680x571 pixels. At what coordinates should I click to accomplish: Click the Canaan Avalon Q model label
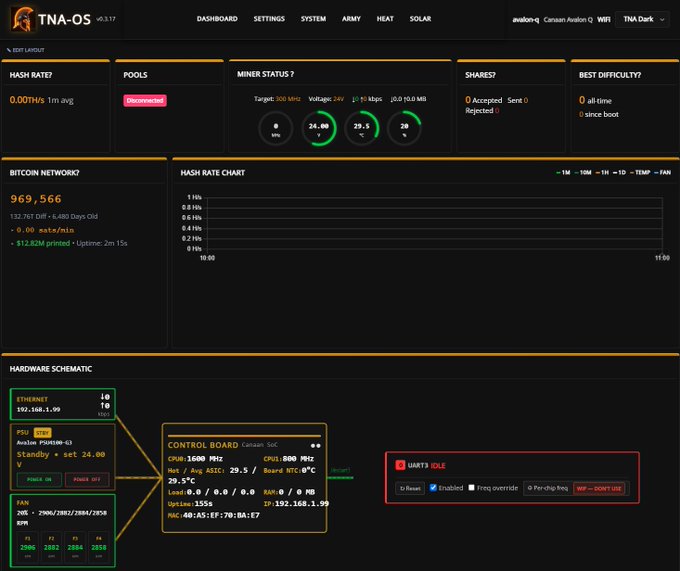[x=568, y=20]
